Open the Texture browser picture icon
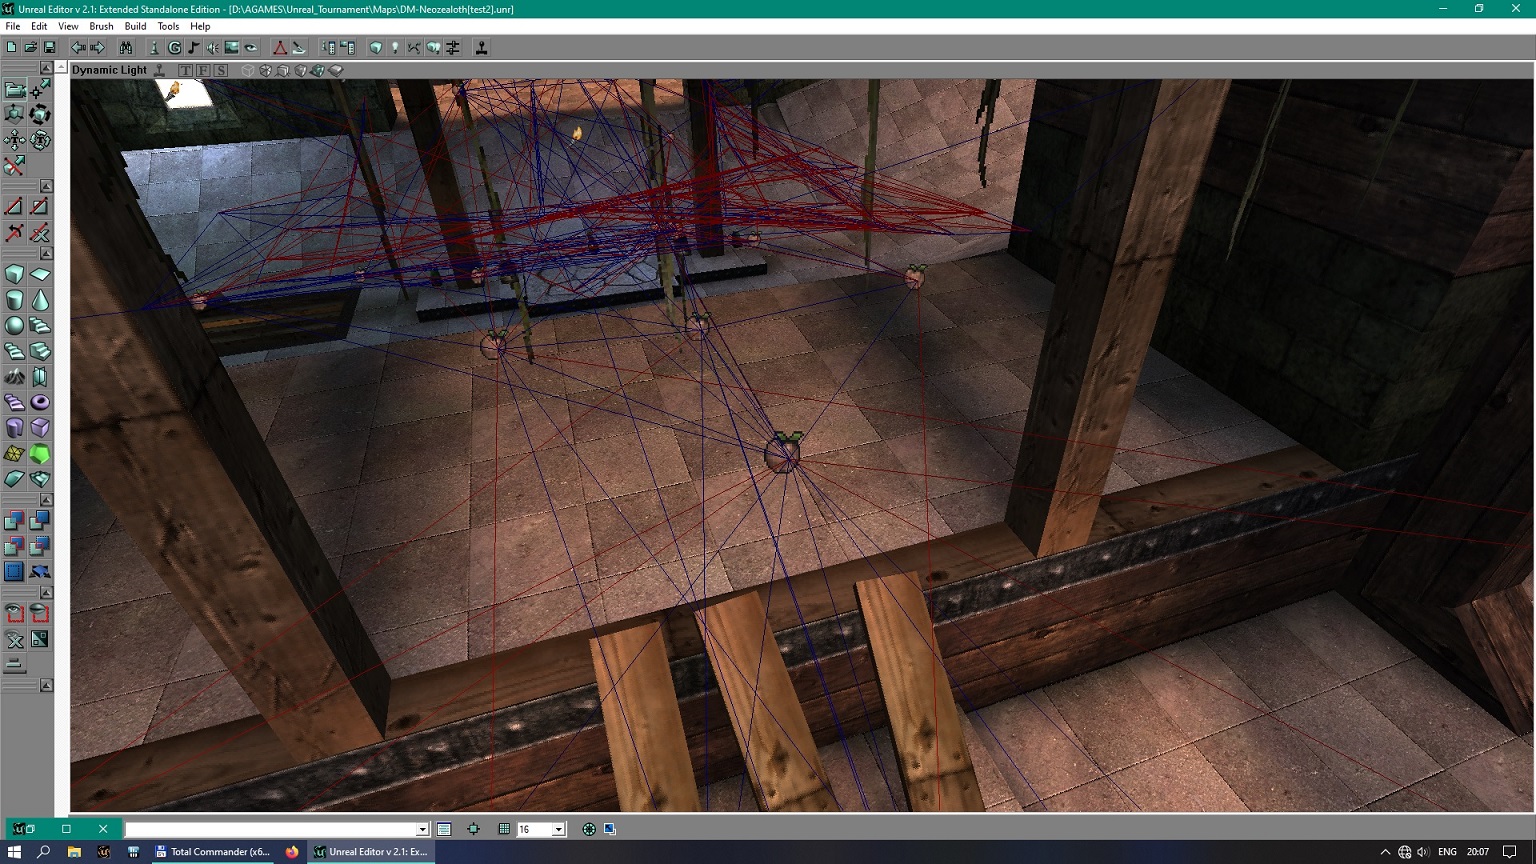Viewport: 1536px width, 864px height. (x=231, y=47)
